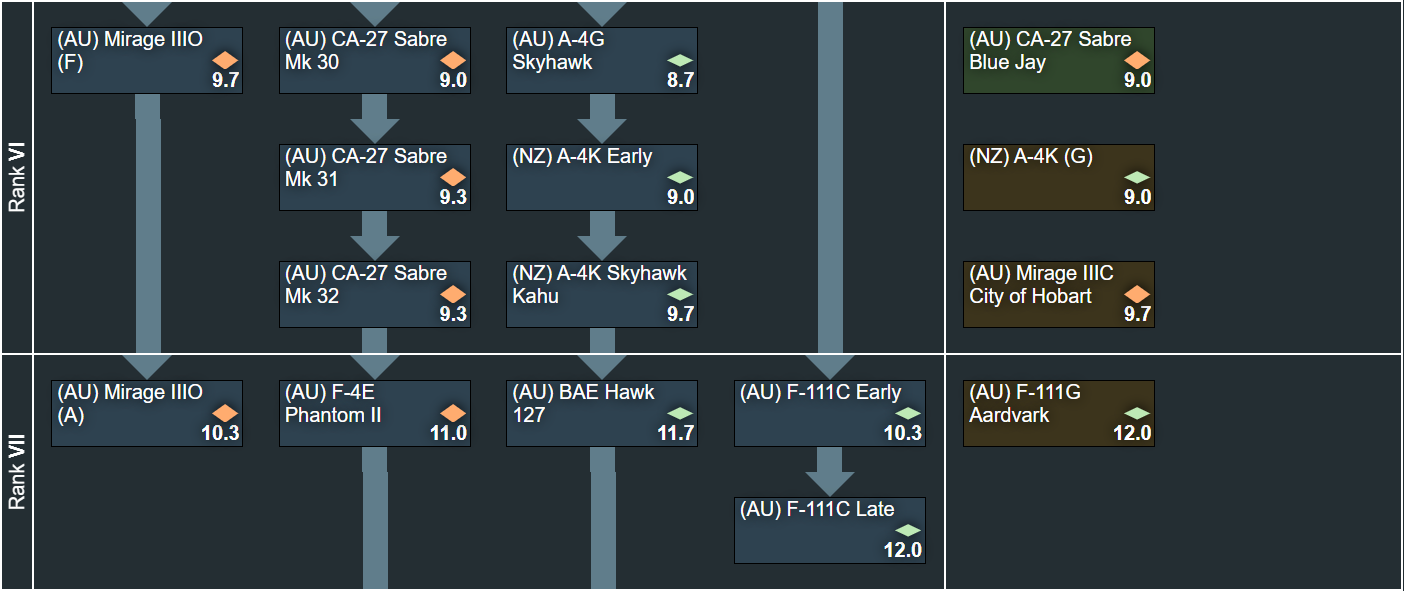The width and height of the screenshot is (1404, 591).
Task: Click orange class icon on F-4E Phantom II
Action: [454, 413]
